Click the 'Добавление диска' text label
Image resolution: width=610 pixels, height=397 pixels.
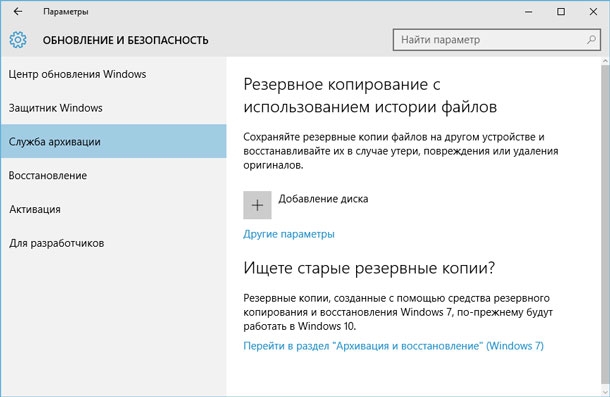pyautogui.click(x=323, y=199)
